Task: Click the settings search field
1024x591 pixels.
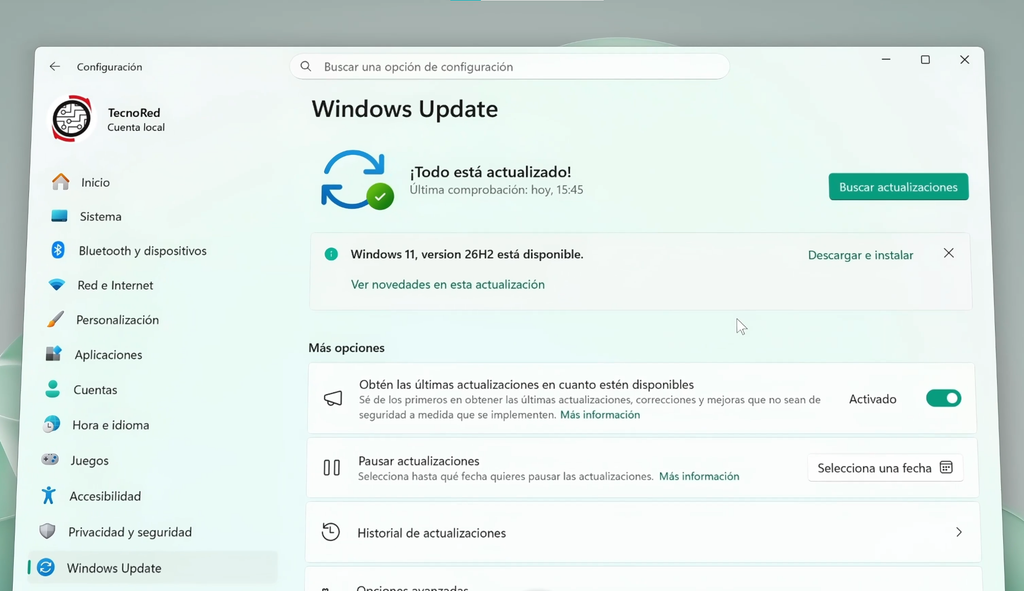Action: click(x=509, y=67)
